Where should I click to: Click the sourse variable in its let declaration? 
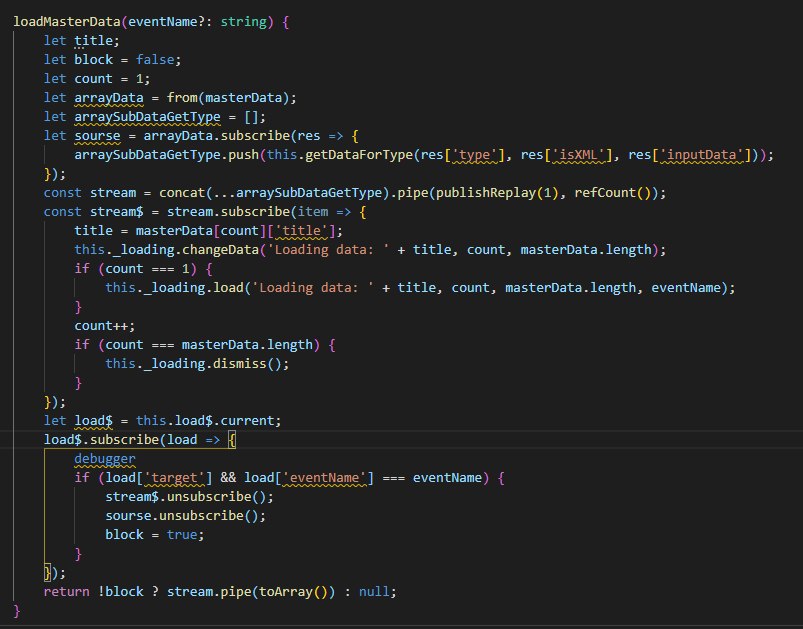[97, 135]
